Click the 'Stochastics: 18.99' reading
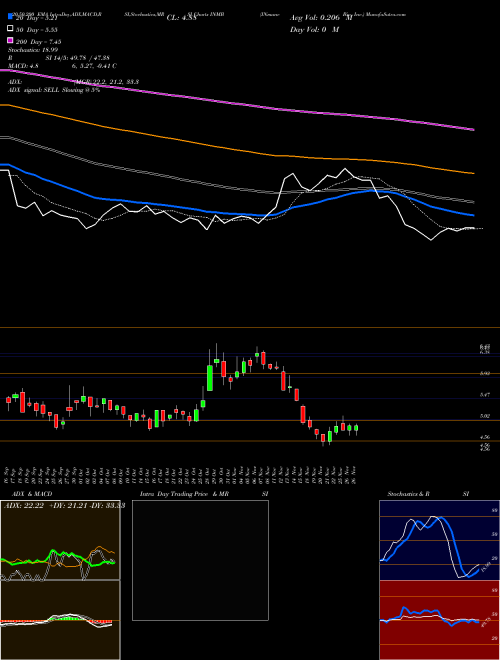 click(33, 50)
